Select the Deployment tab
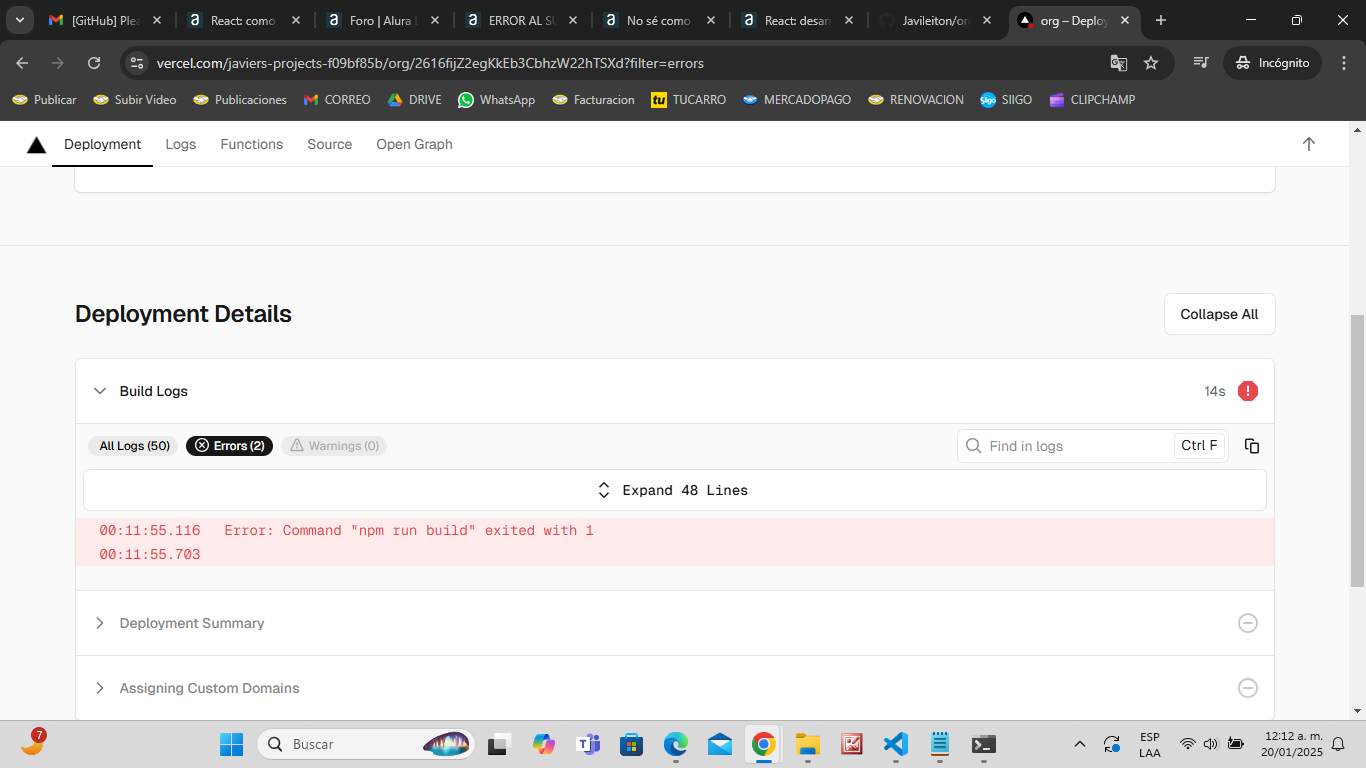Screen dimensions: 1366x768 [x=102, y=144]
